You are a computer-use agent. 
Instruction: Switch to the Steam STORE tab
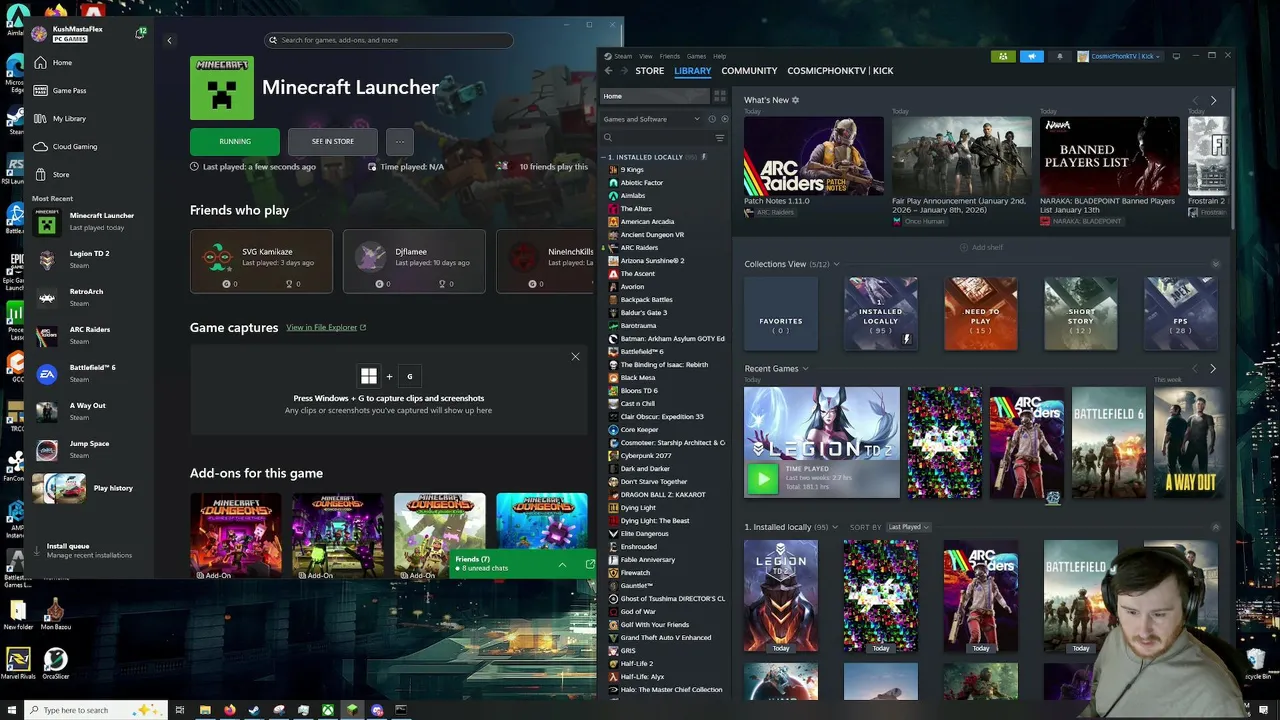(x=650, y=71)
